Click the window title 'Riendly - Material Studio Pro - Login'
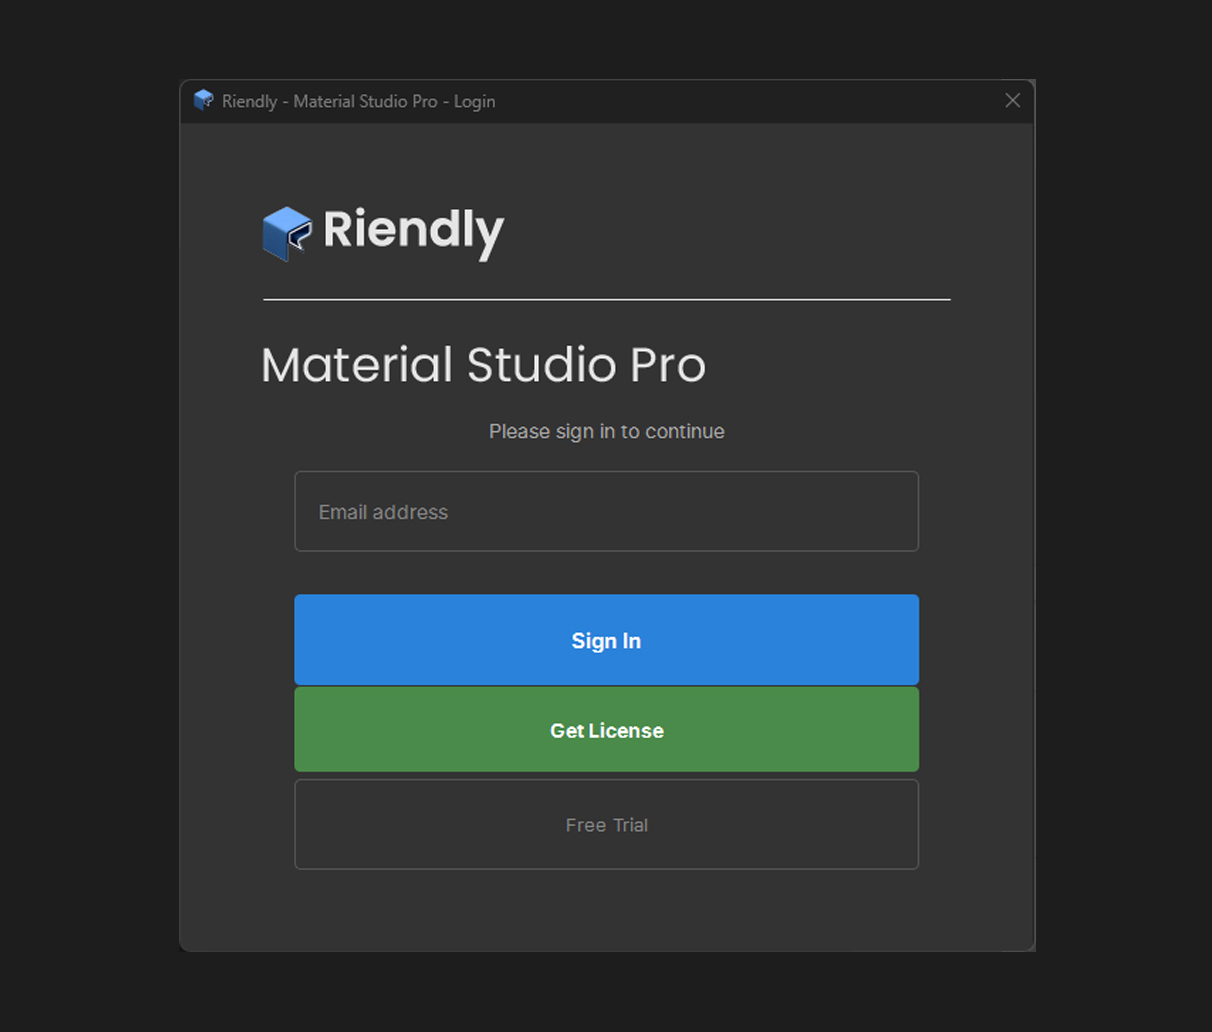Viewport: 1212px width, 1032px height. [x=358, y=101]
